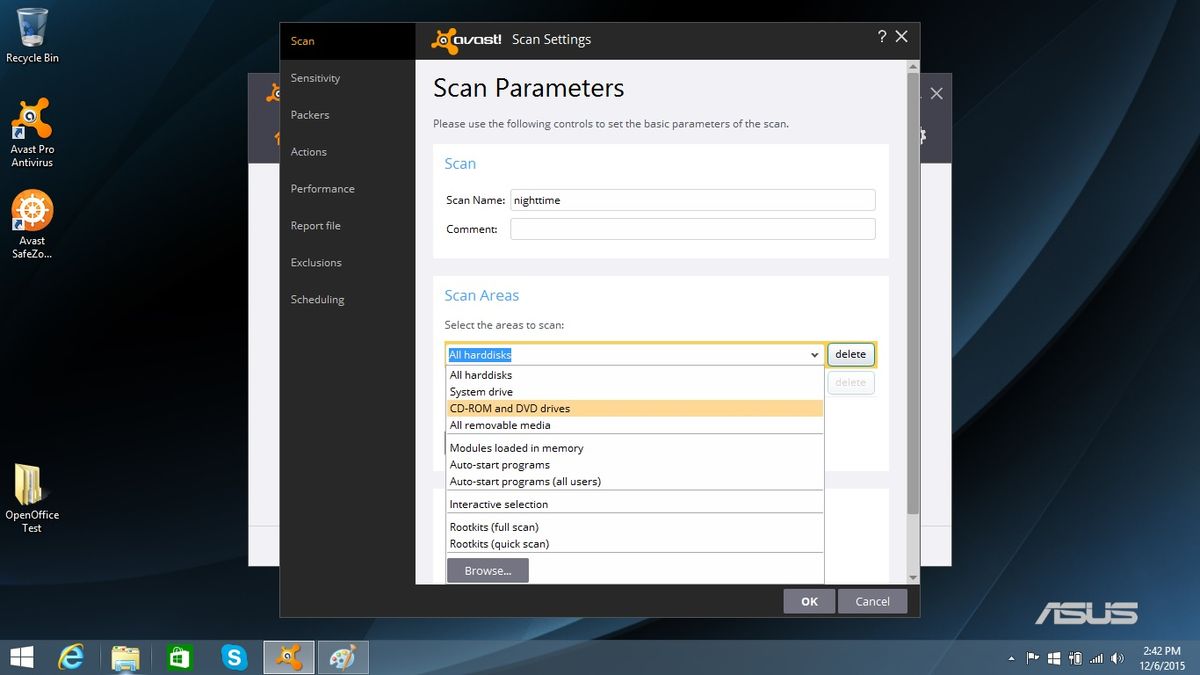Confirm settings with OK button

pos(809,601)
